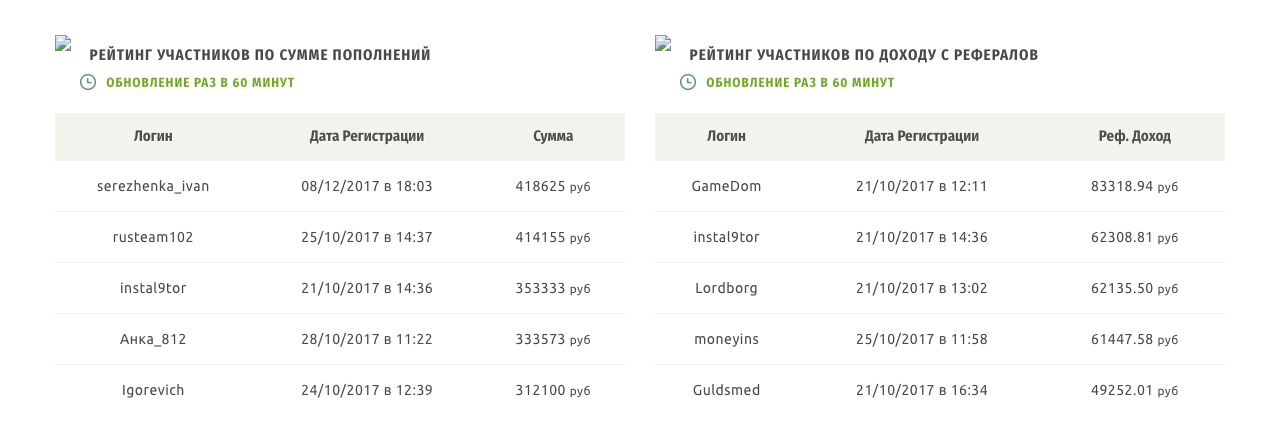Open the serezhenka_ivan user entry
The width and height of the screenshot is (1267, 434).
pyautogui.click(x=153, y=186)
